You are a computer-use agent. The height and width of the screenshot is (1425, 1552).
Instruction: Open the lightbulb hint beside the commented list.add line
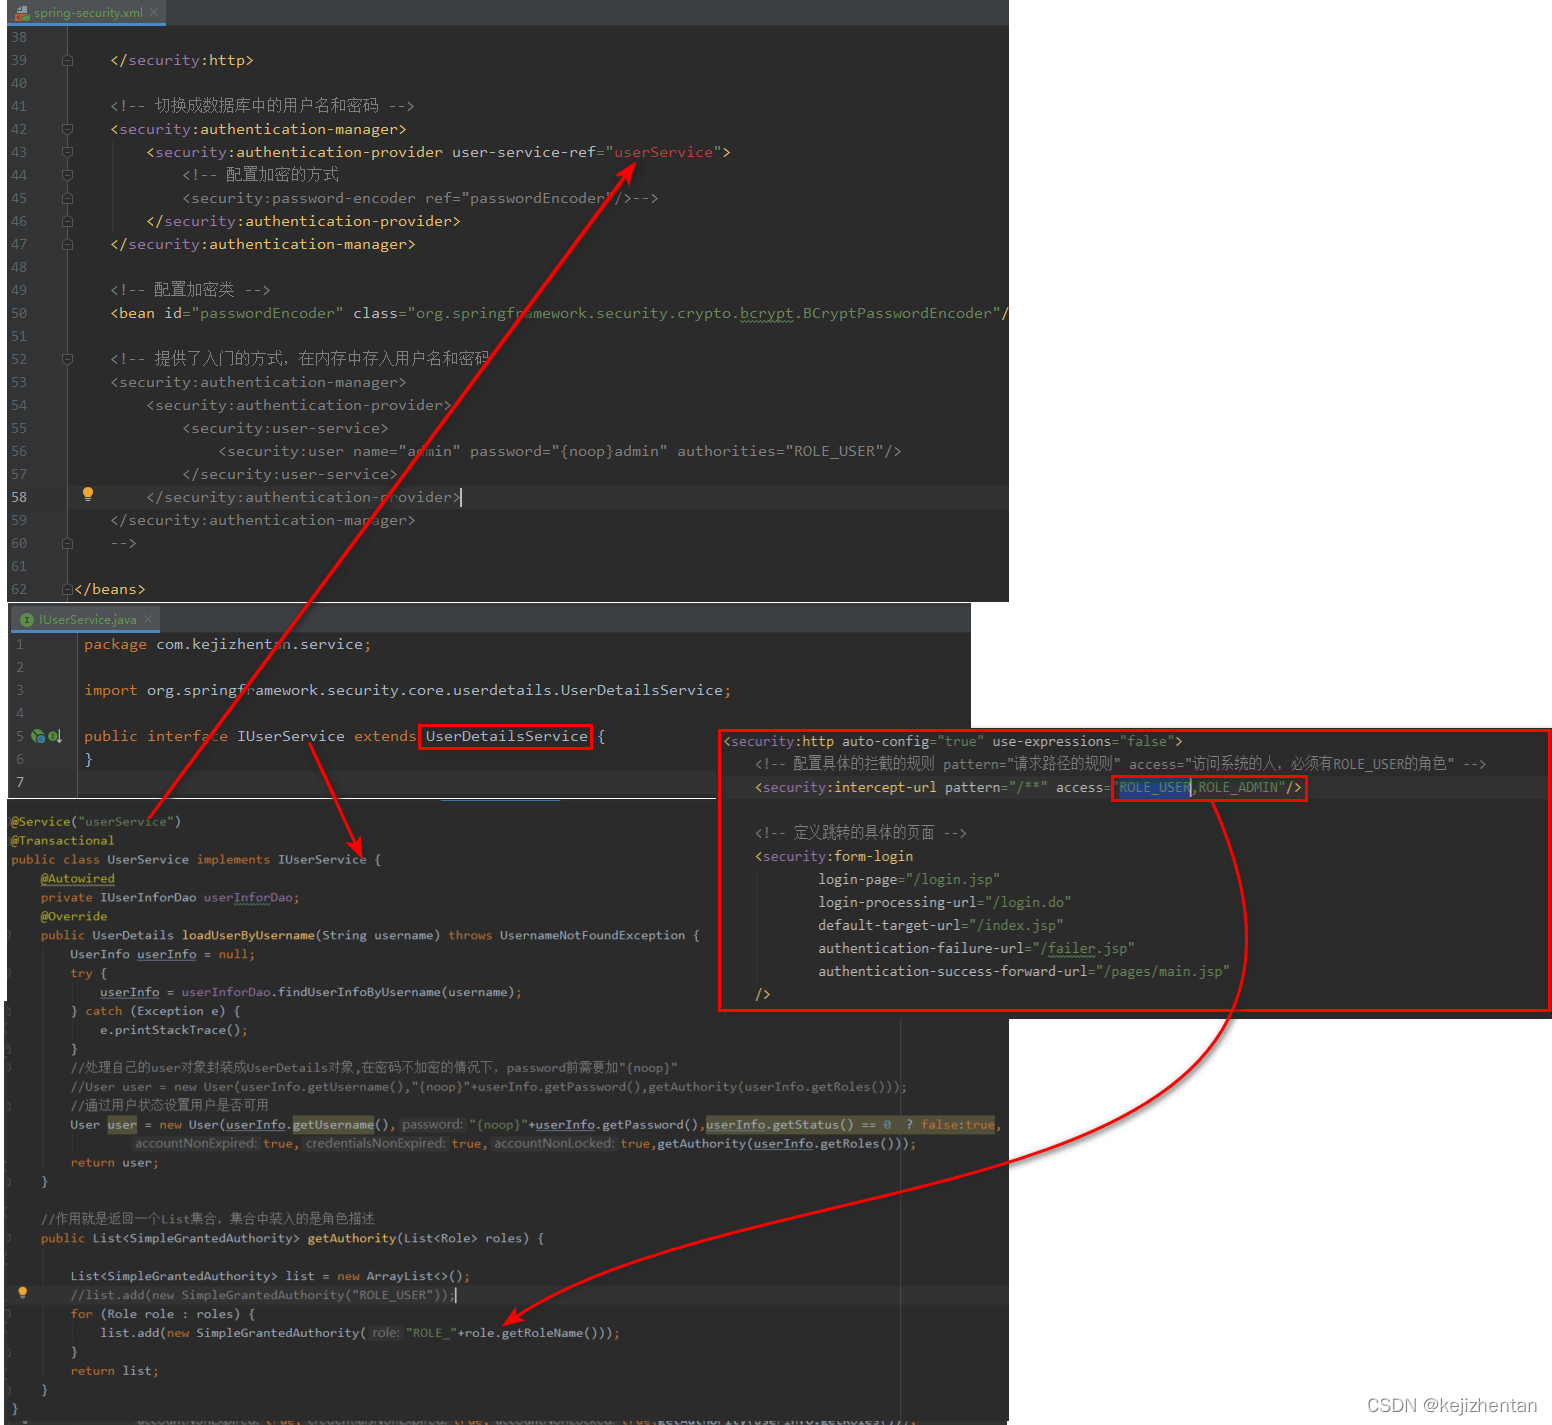(x=23, y=1293)
